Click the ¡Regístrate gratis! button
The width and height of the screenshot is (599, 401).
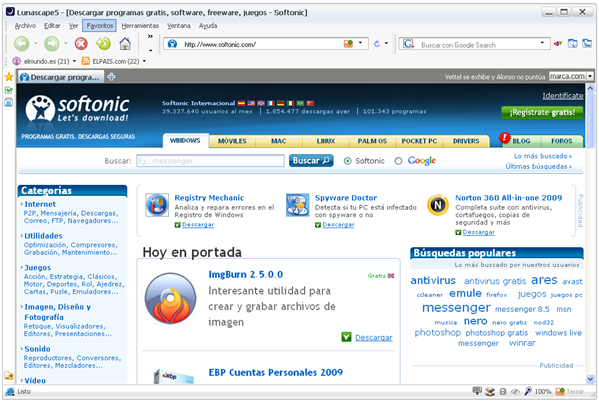(542, 112)
